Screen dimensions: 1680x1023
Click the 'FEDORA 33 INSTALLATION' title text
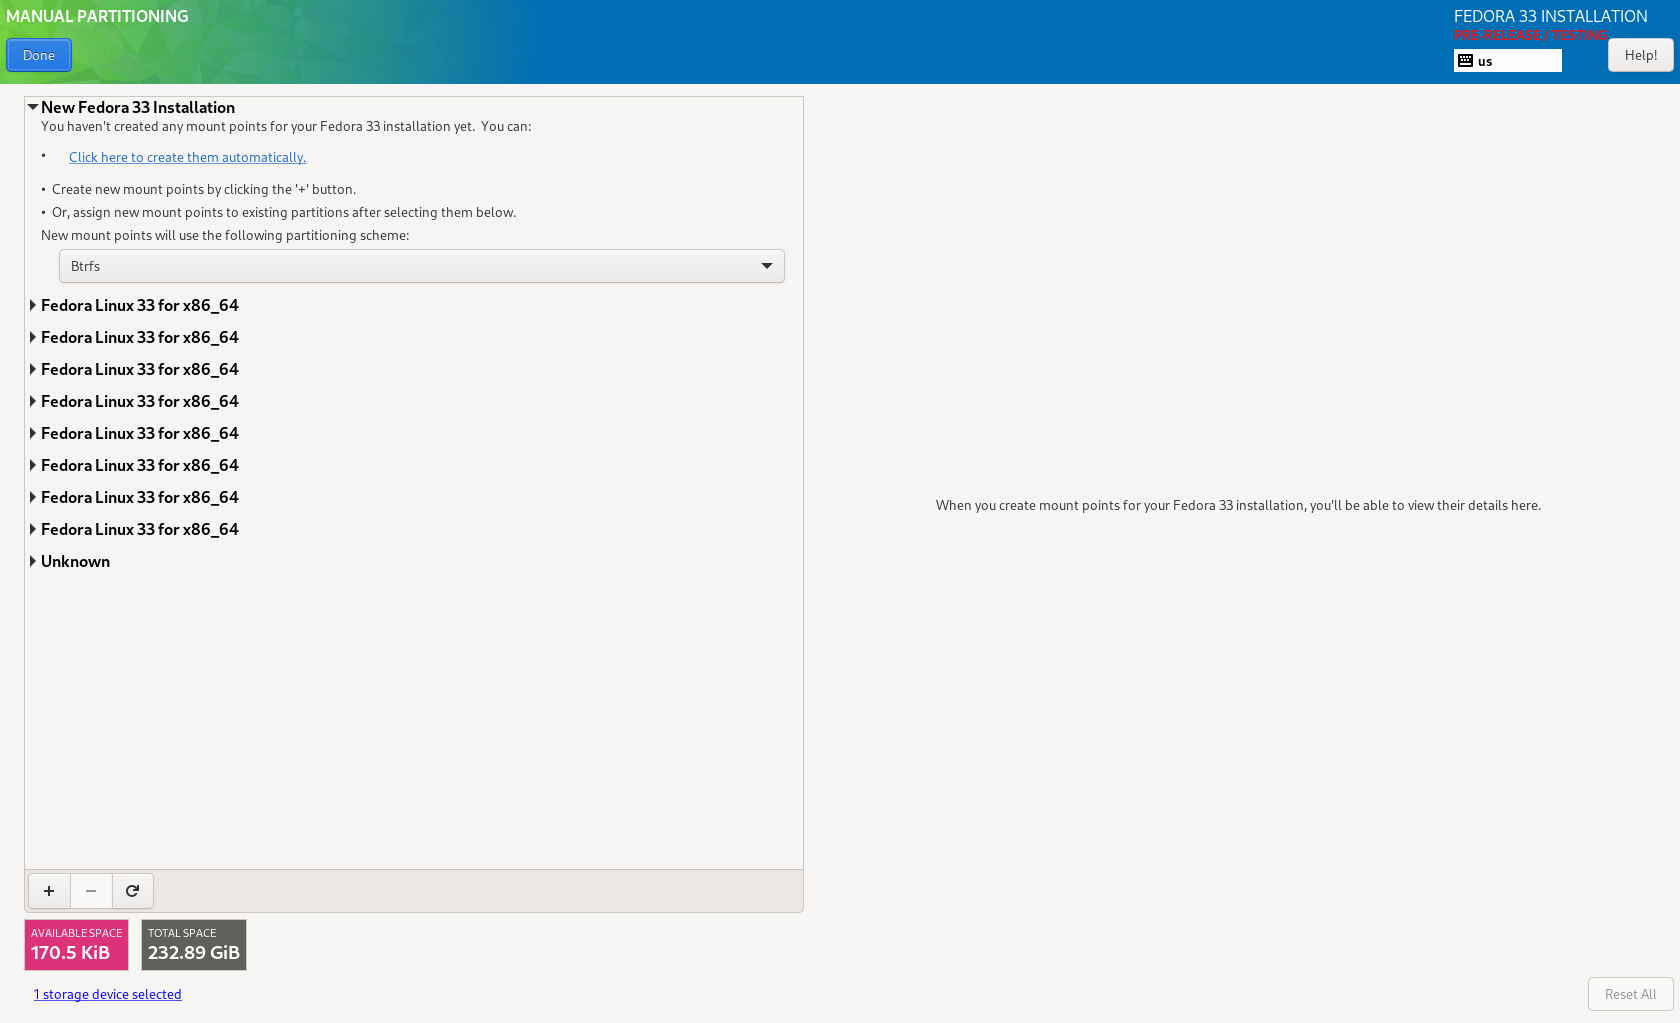pyautogui.click(x=1551, y=16)
